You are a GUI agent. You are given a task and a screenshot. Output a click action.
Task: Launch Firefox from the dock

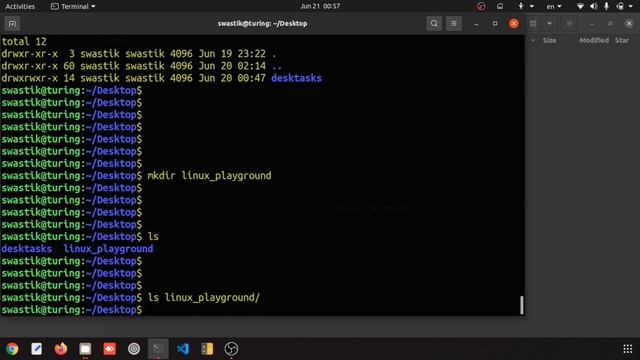point(61,349)
